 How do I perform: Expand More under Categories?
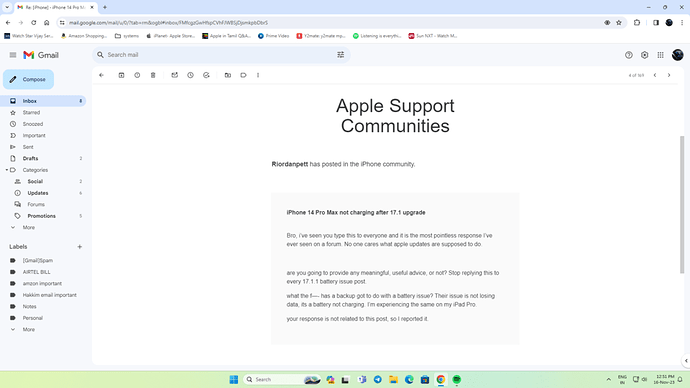pyautogui.click(x=29, y=227)
